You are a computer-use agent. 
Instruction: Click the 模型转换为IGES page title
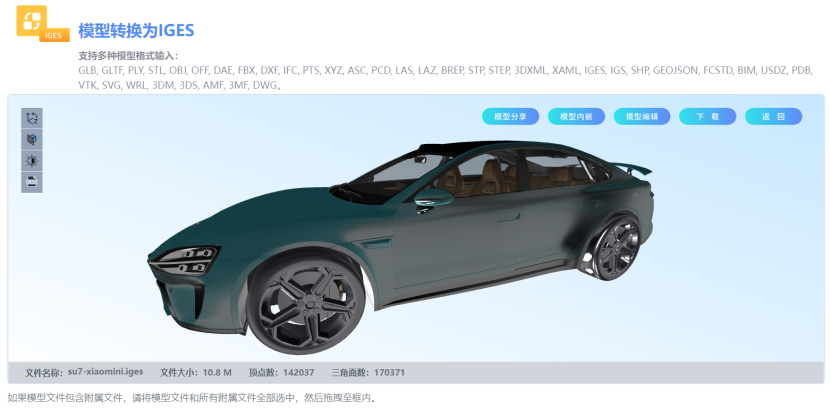click(136, 30)
